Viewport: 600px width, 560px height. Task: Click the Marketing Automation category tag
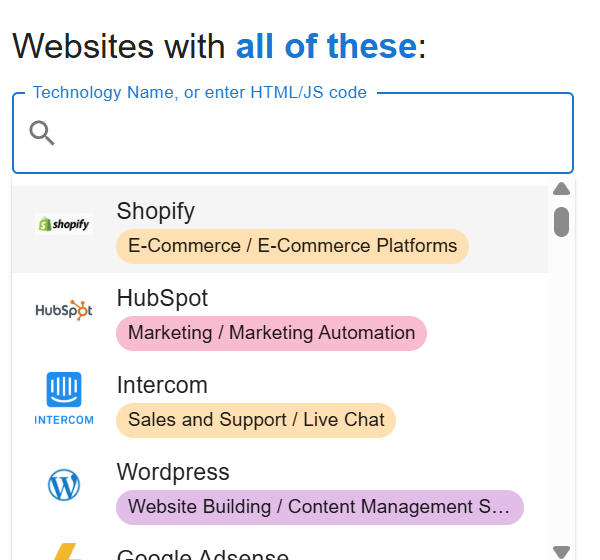(x=271, y=333)
